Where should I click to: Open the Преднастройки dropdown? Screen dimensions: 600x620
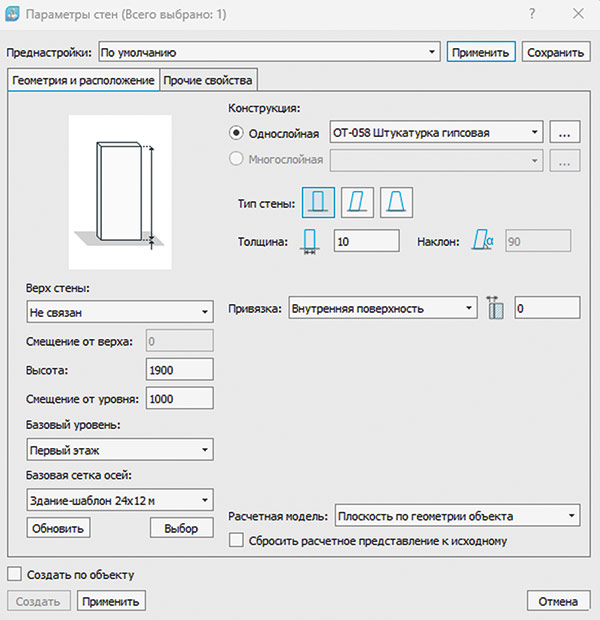270,52
